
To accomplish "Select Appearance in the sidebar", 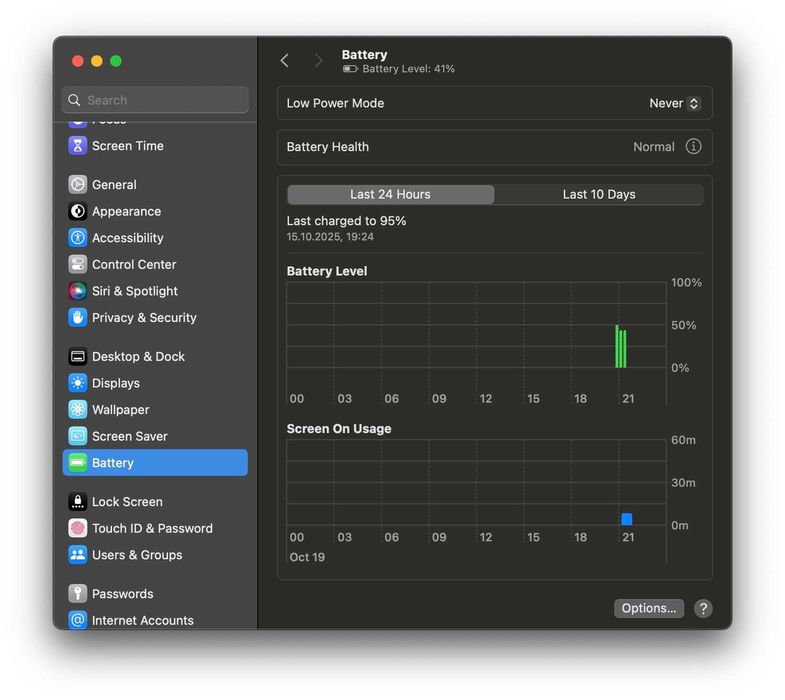I will point(155,211).
